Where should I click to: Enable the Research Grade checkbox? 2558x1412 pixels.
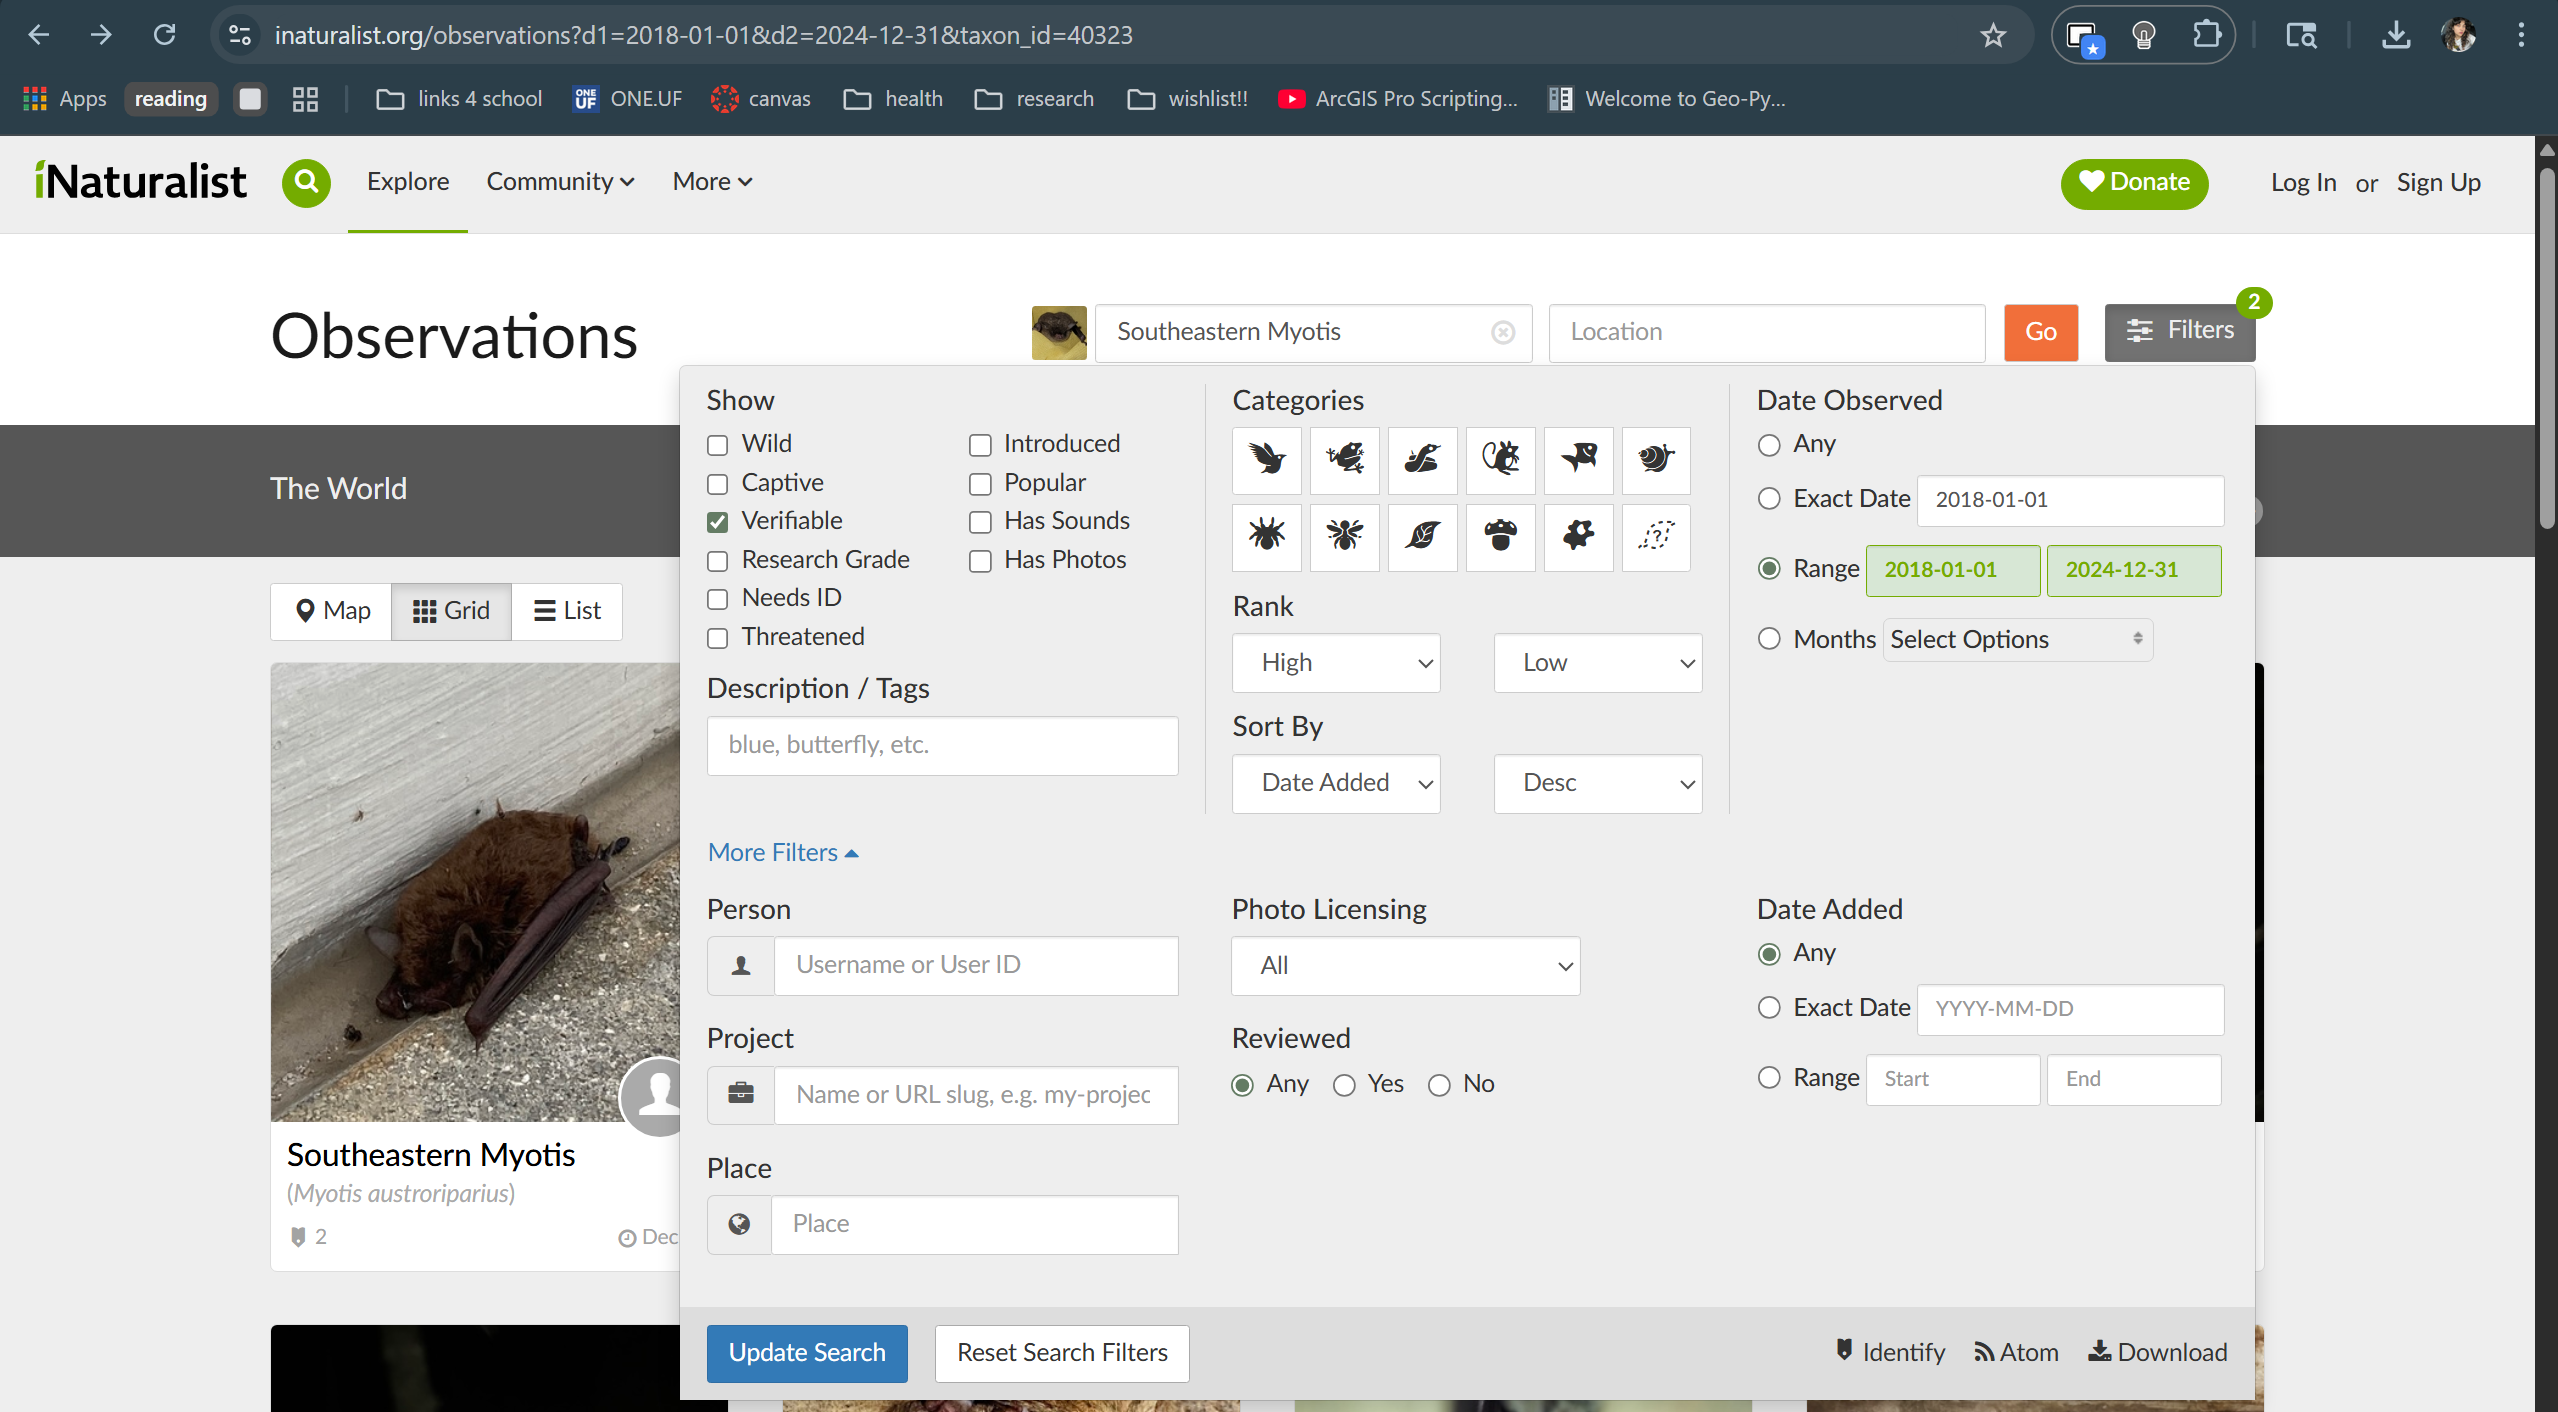(x=717, y=561)
